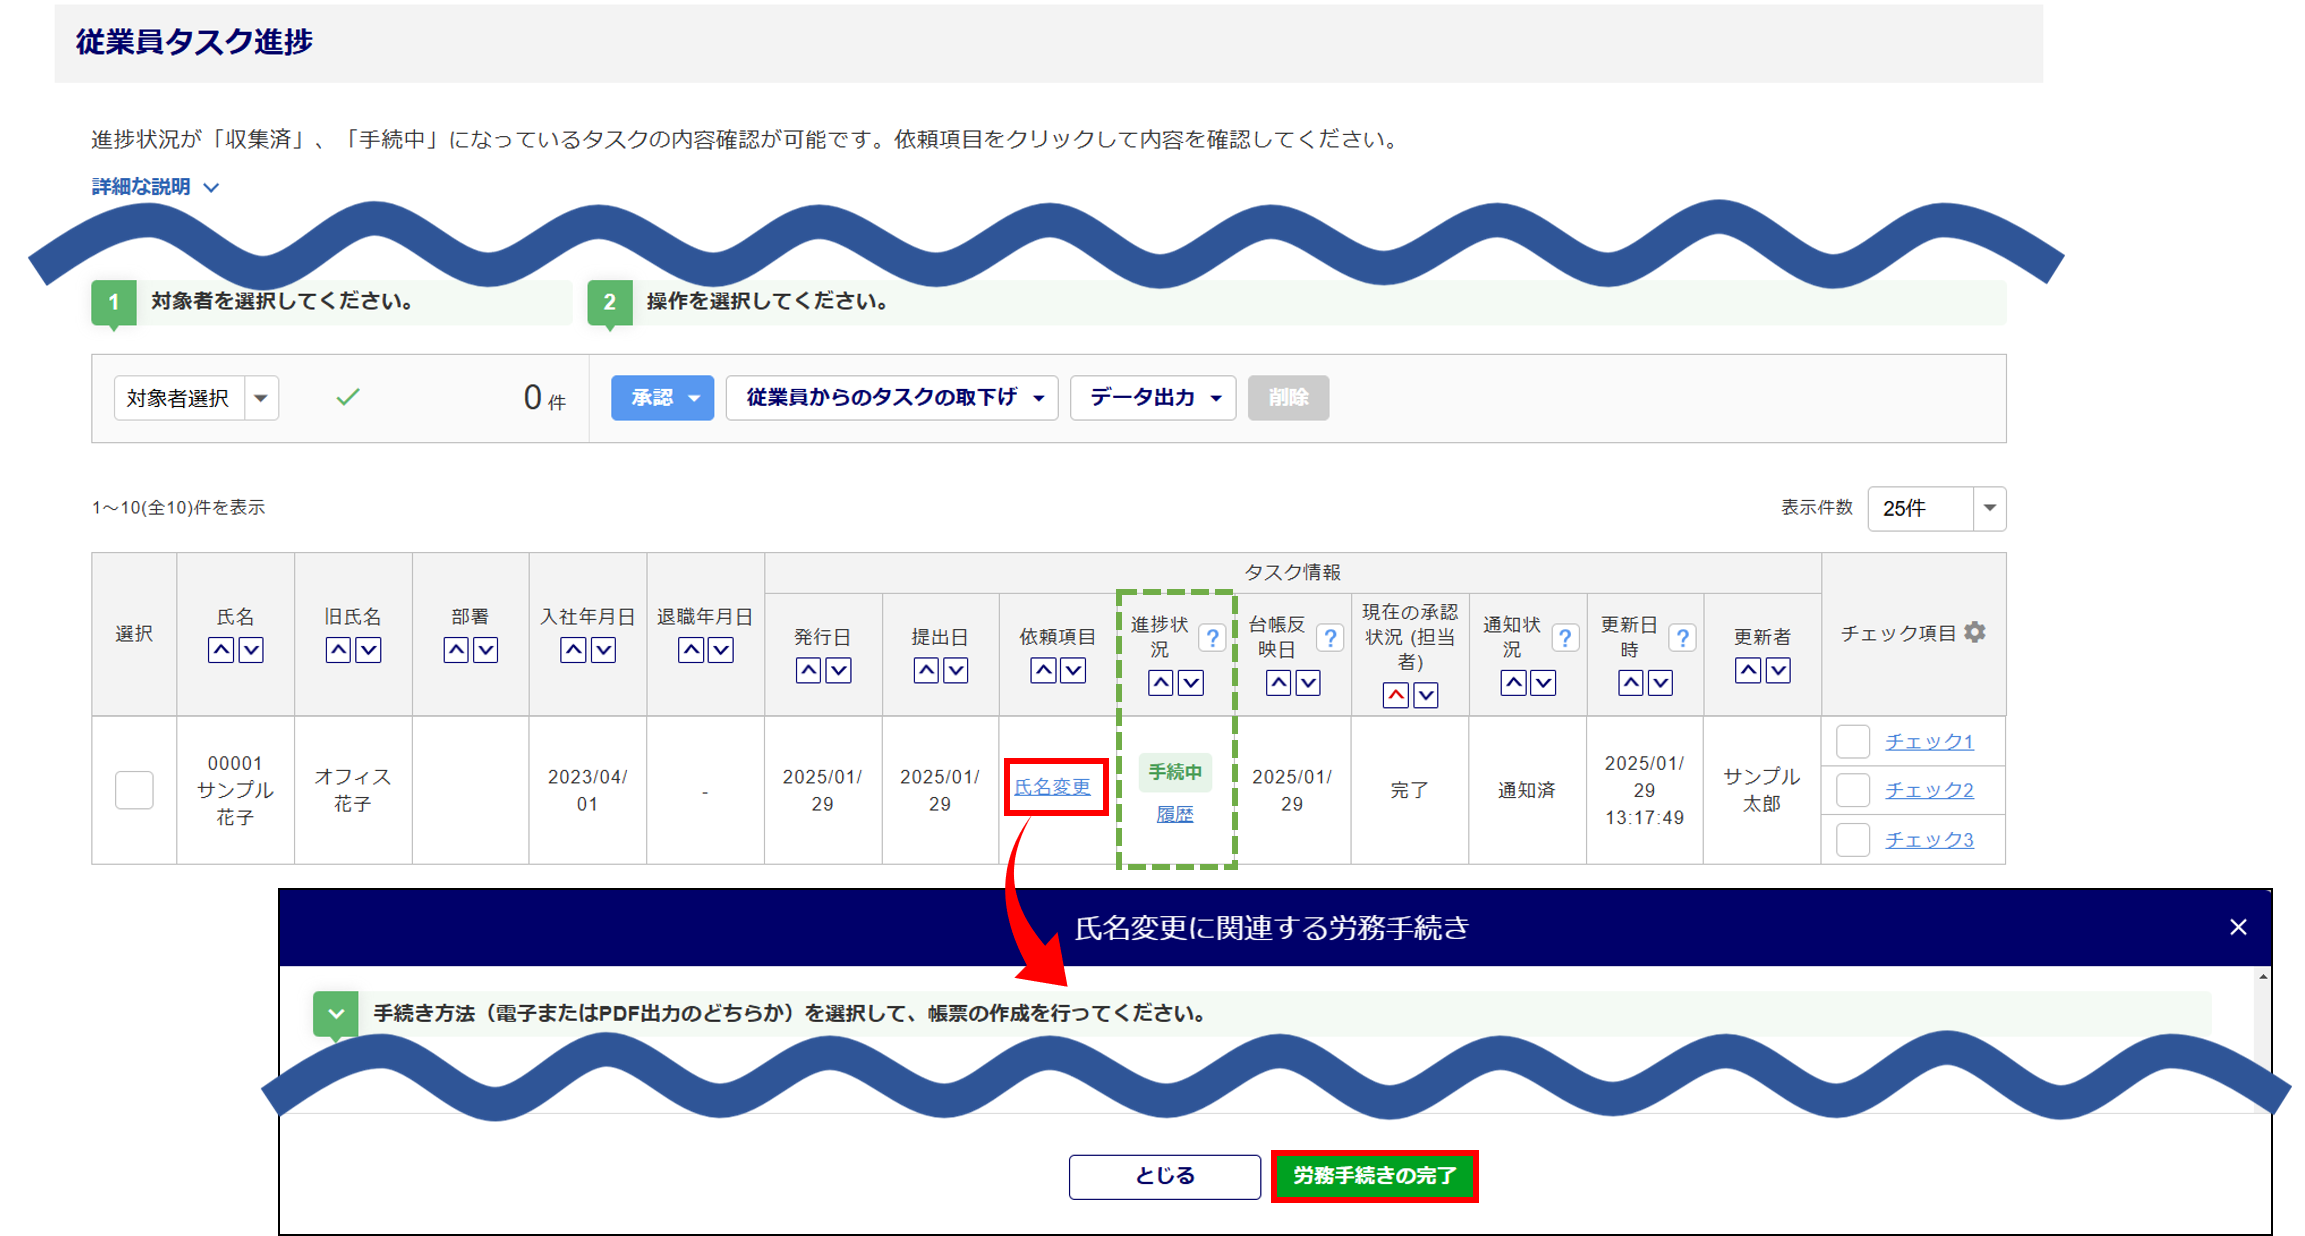Click help icon beside 進捗状況 header
The image size is (2305, 1236).
(1212, 638)
